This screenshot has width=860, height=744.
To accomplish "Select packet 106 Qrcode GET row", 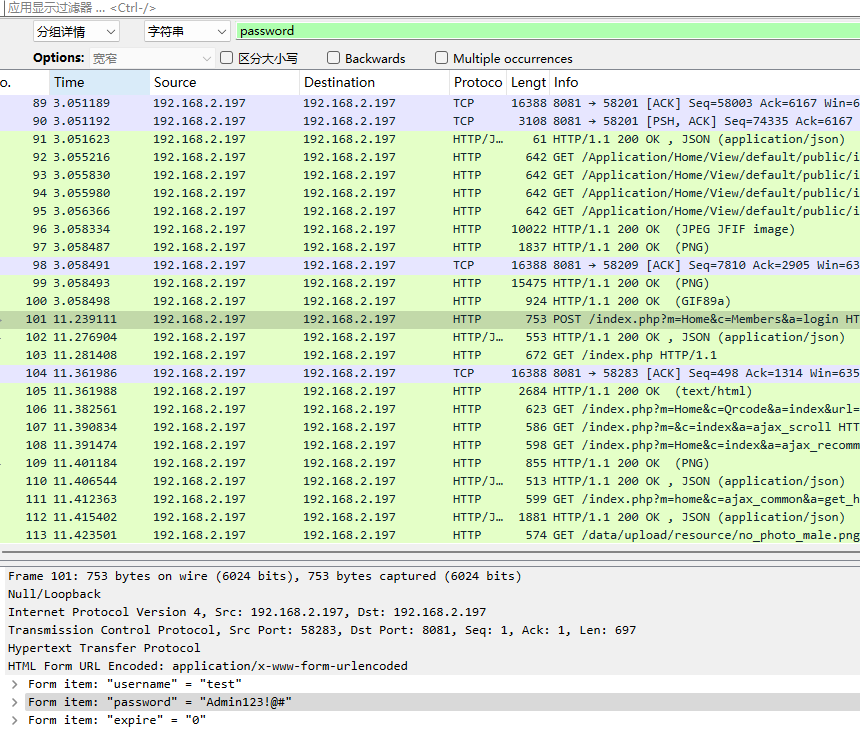I will click(x=430, y=409).
